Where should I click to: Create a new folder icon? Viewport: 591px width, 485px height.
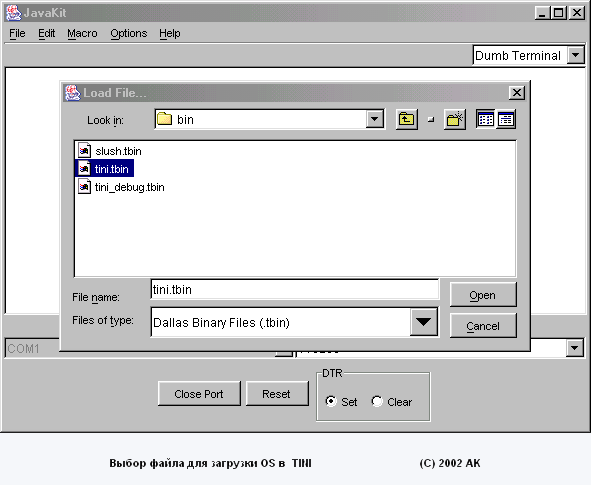pos(455,120)
